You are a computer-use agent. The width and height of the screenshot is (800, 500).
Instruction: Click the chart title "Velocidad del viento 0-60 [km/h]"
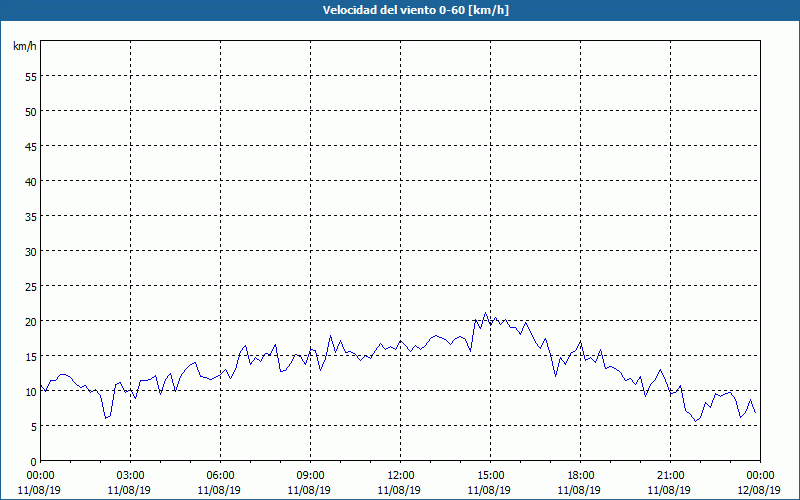click(416, 10)
